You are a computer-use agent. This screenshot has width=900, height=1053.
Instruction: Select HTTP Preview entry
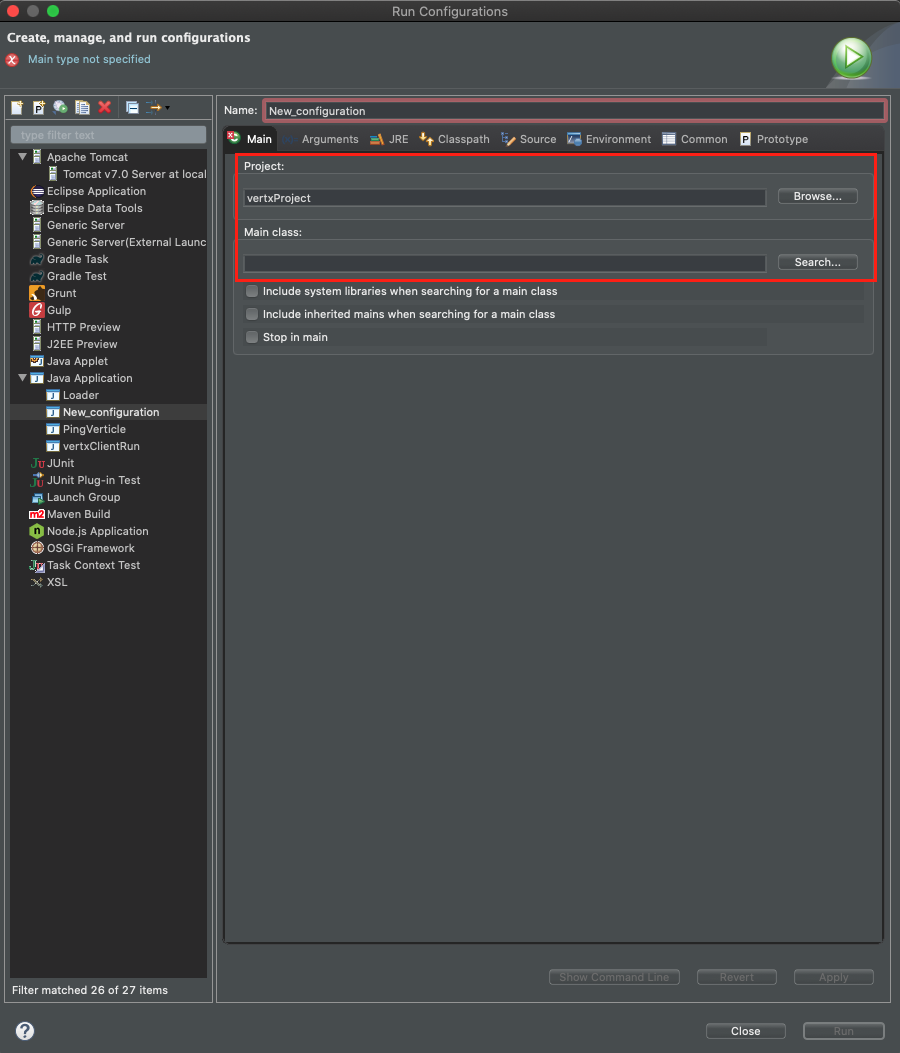tap(75, 327)
